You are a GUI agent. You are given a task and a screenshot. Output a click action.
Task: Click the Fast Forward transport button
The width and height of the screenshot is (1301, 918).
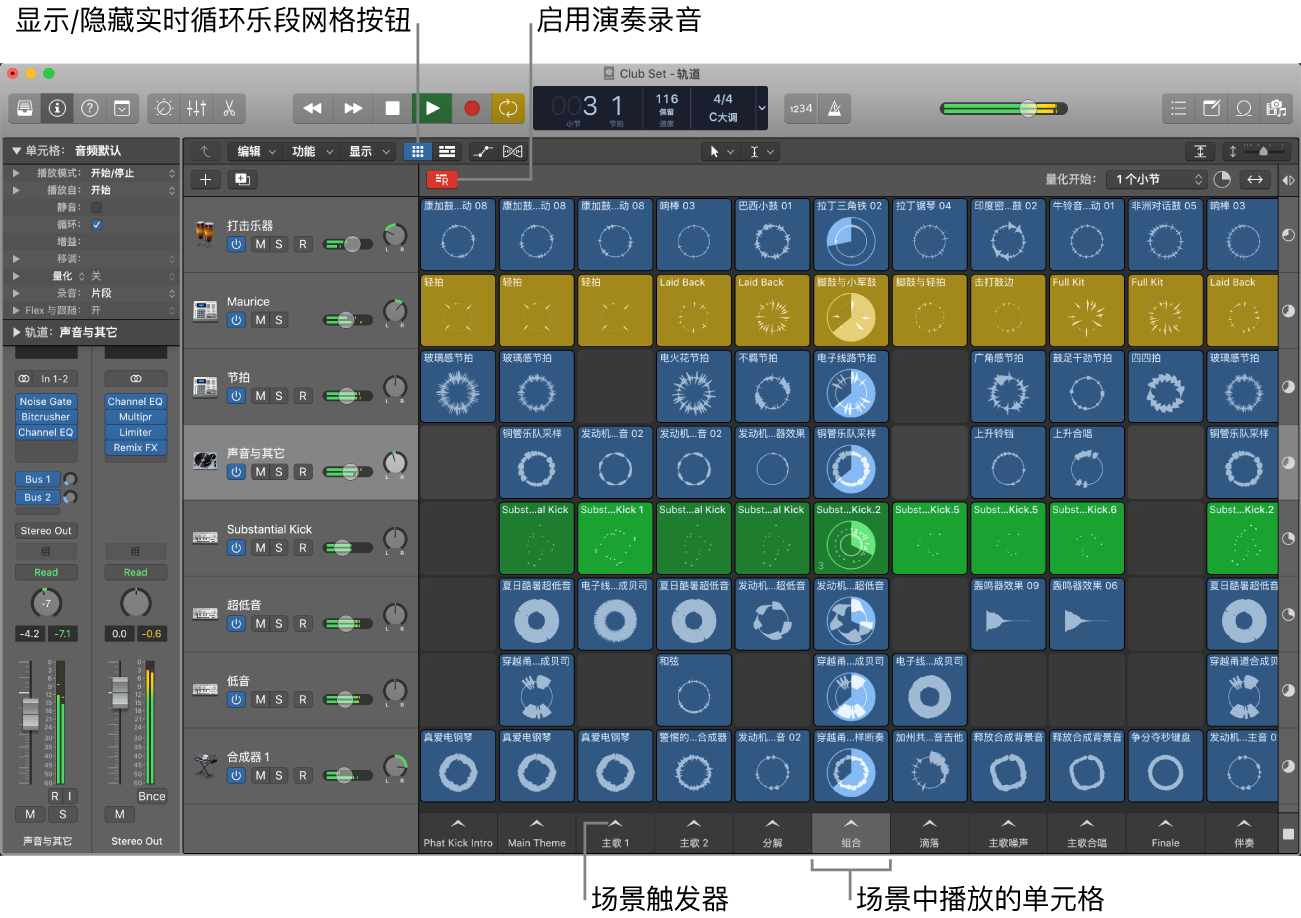pyautogui.click(x=353, y=108)
